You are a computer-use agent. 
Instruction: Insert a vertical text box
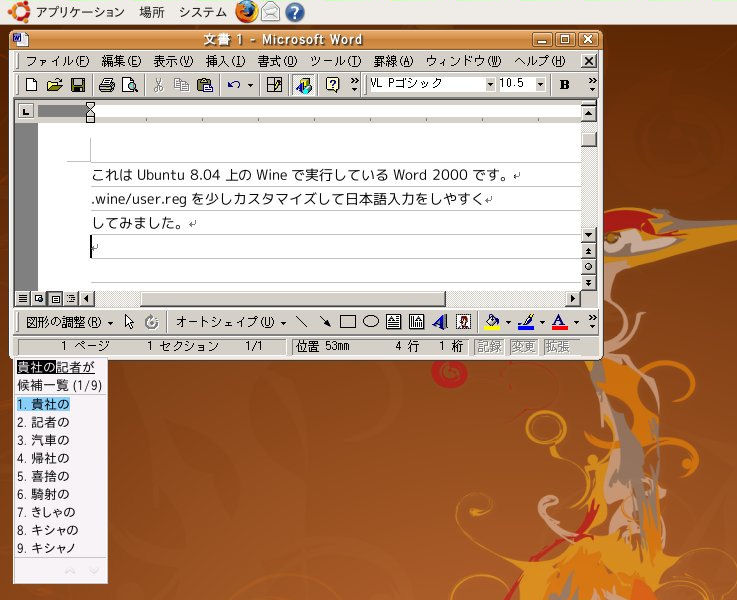click(416, 322)
